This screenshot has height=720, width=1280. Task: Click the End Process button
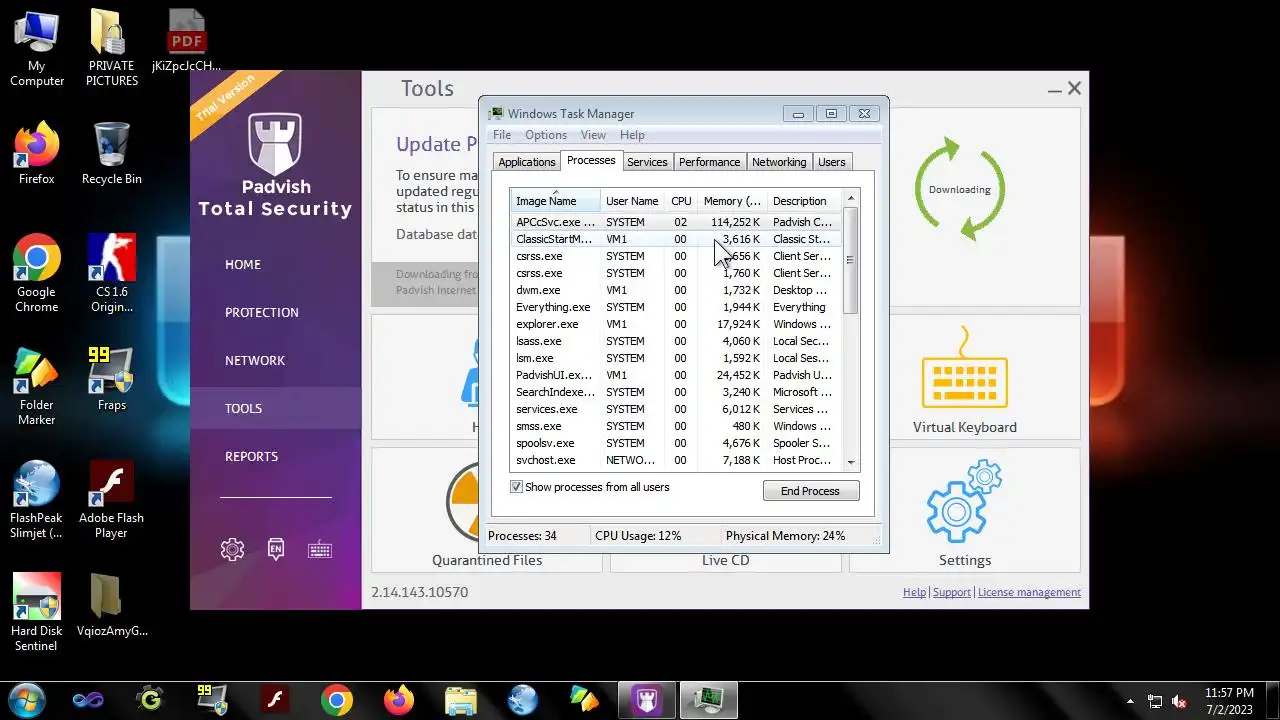pos(810,491)
